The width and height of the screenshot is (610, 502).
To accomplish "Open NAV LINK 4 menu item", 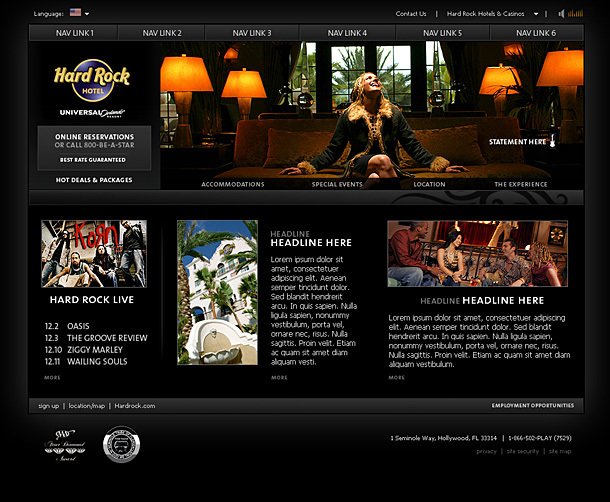I will click(x=347, y=33).
